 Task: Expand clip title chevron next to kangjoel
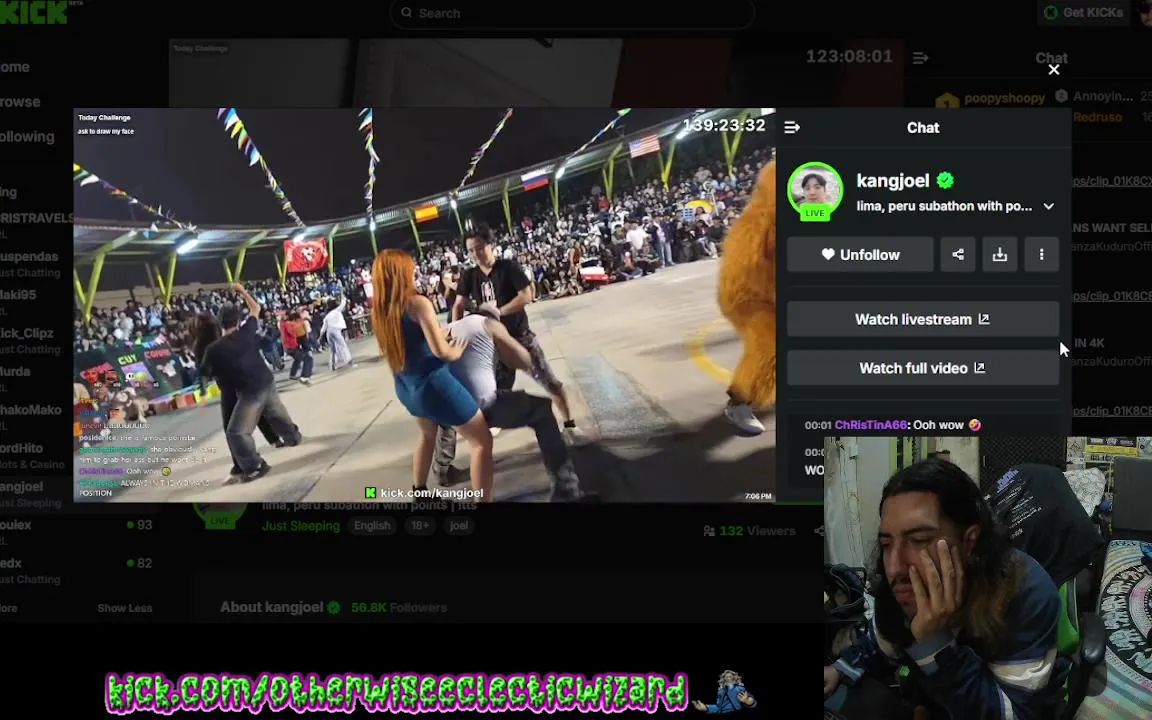point(1048,206)
